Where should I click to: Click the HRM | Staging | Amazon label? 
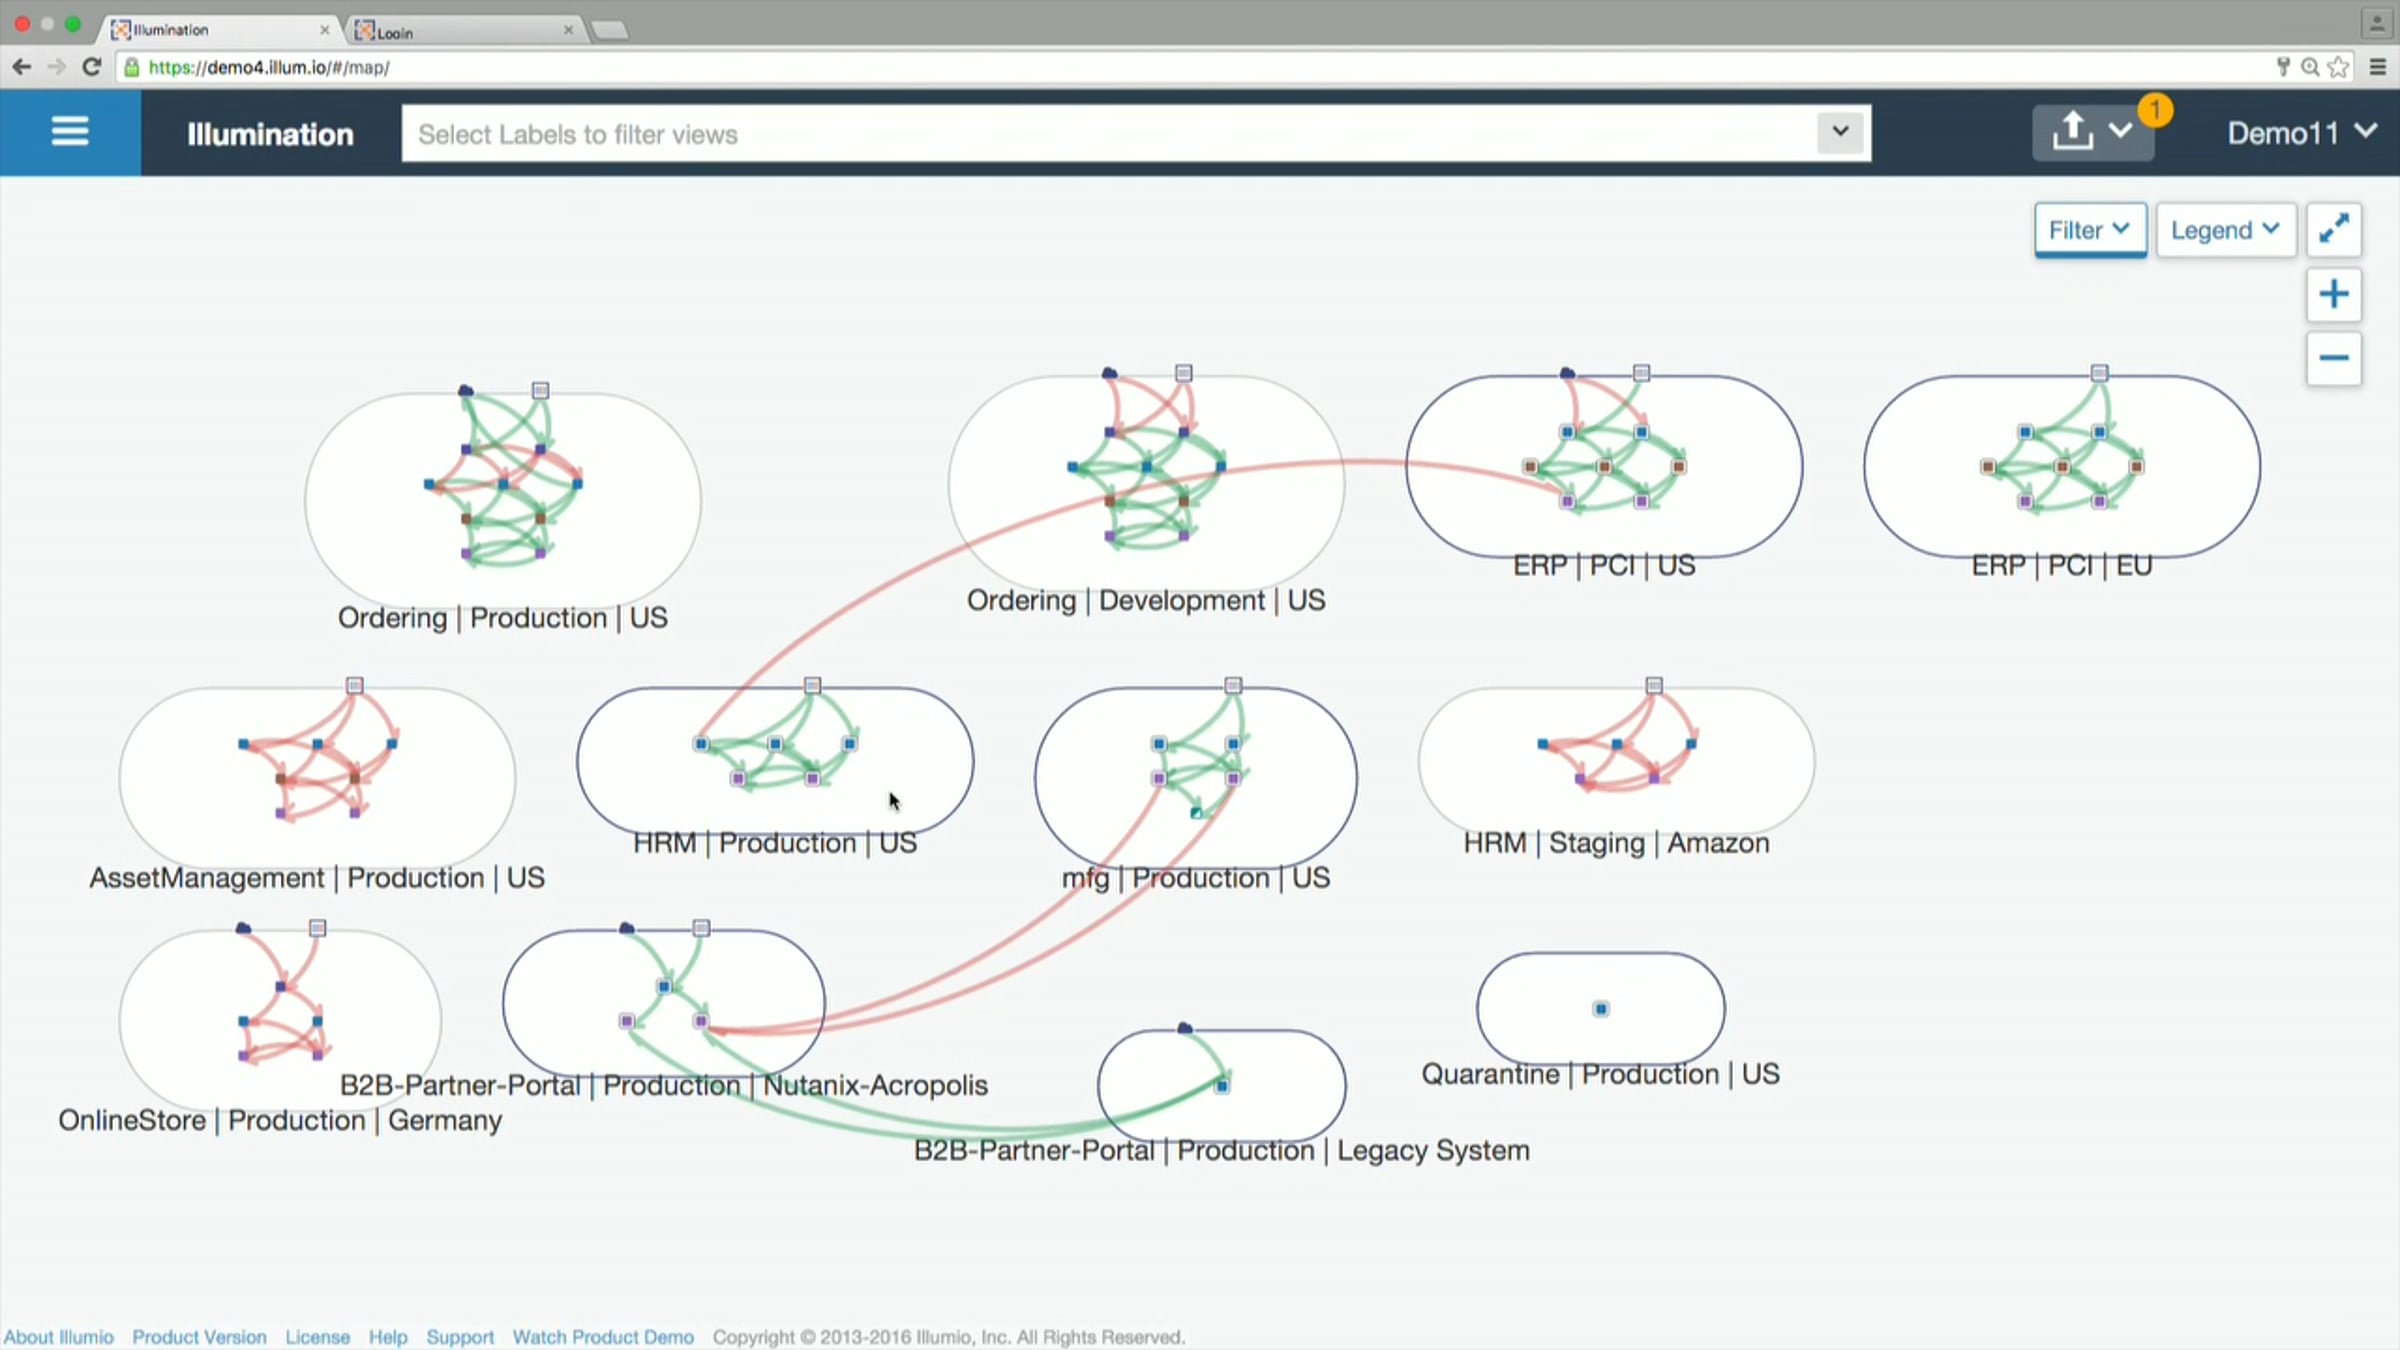point(1616,843)
